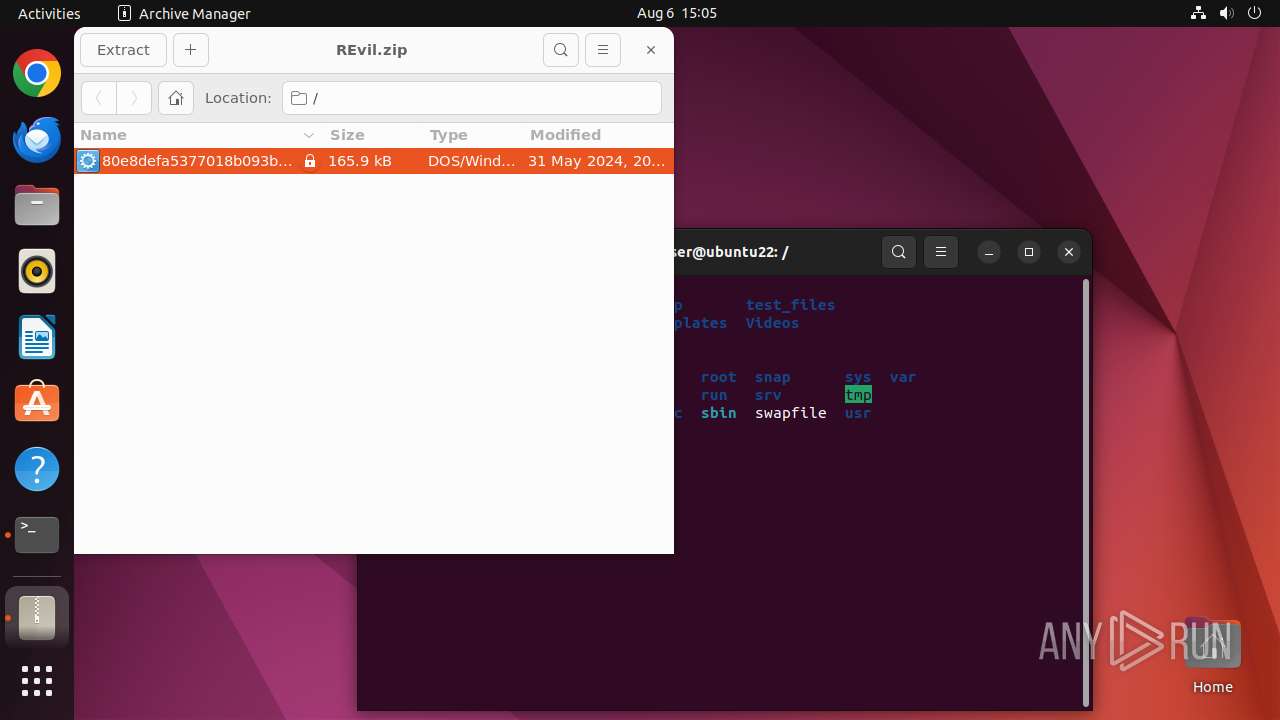Open Files manager from the dock
Screen dimensions: 1280x720
[37, 205]
